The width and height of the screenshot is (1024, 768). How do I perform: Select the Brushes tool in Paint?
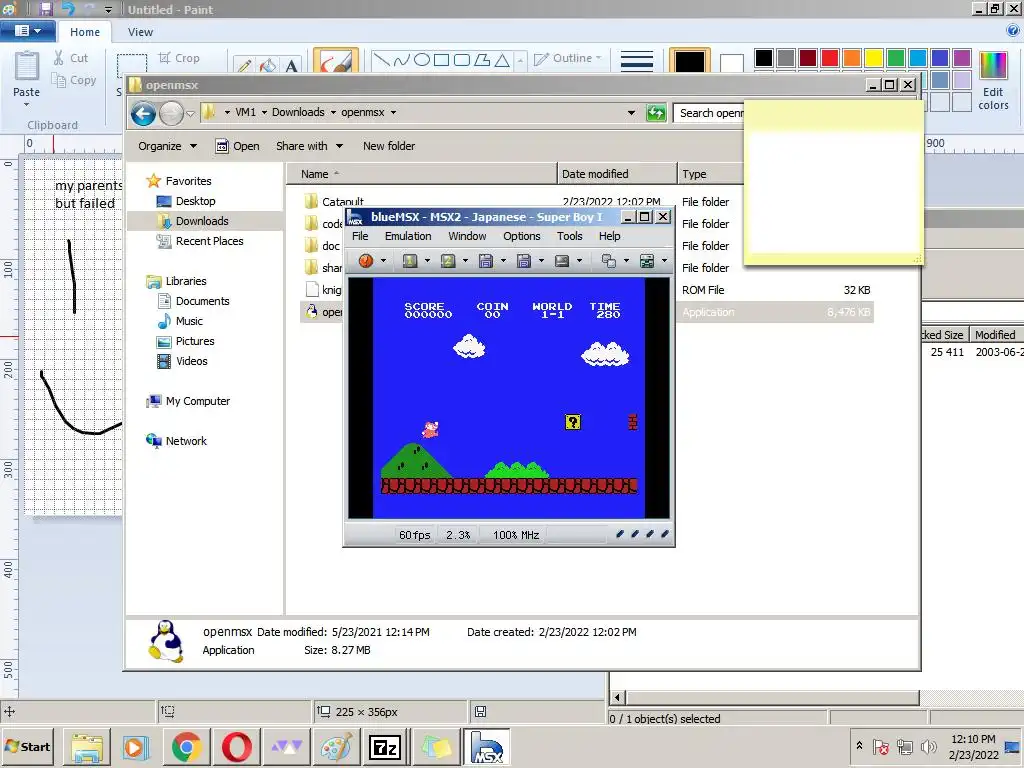point(336,61)
